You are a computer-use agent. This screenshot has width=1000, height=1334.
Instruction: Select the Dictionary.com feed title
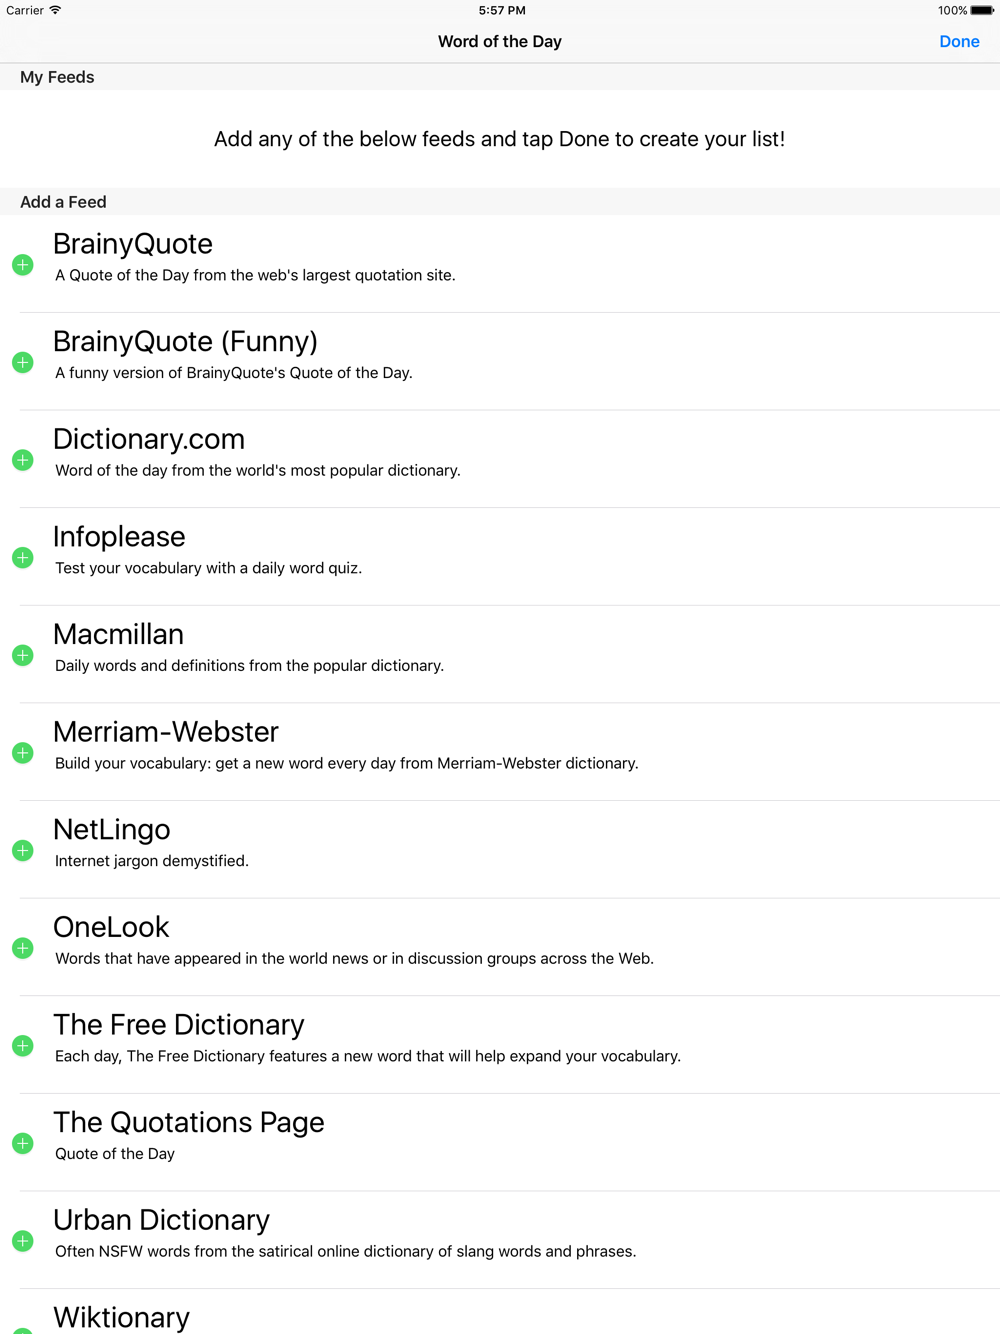point(149,439)
